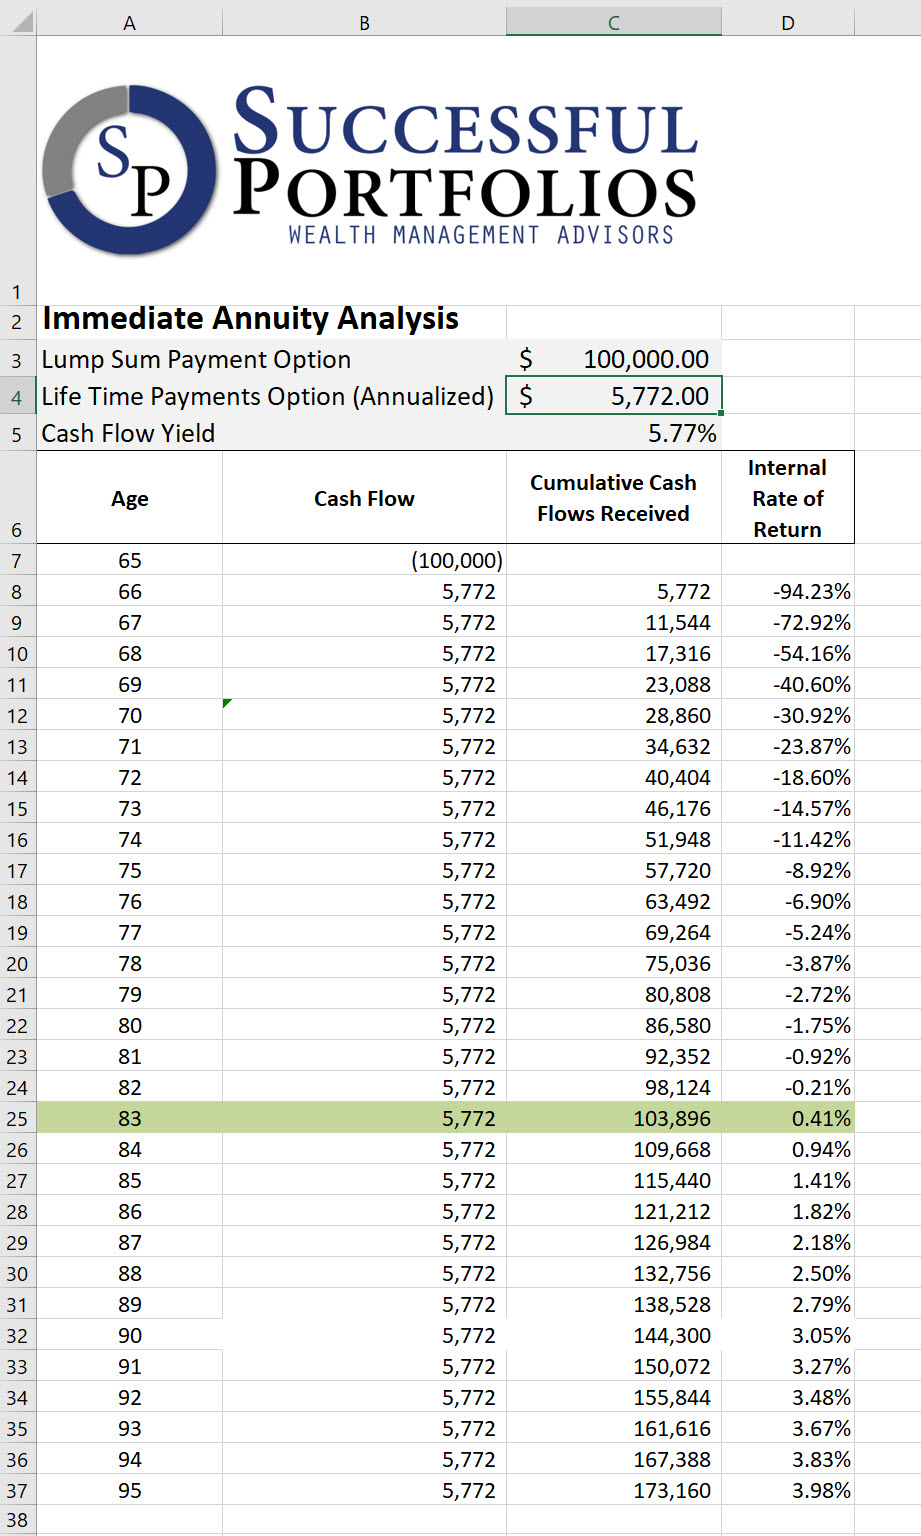Select the -0.21% return cell

pyautogui.click(x=788, y=1087)
